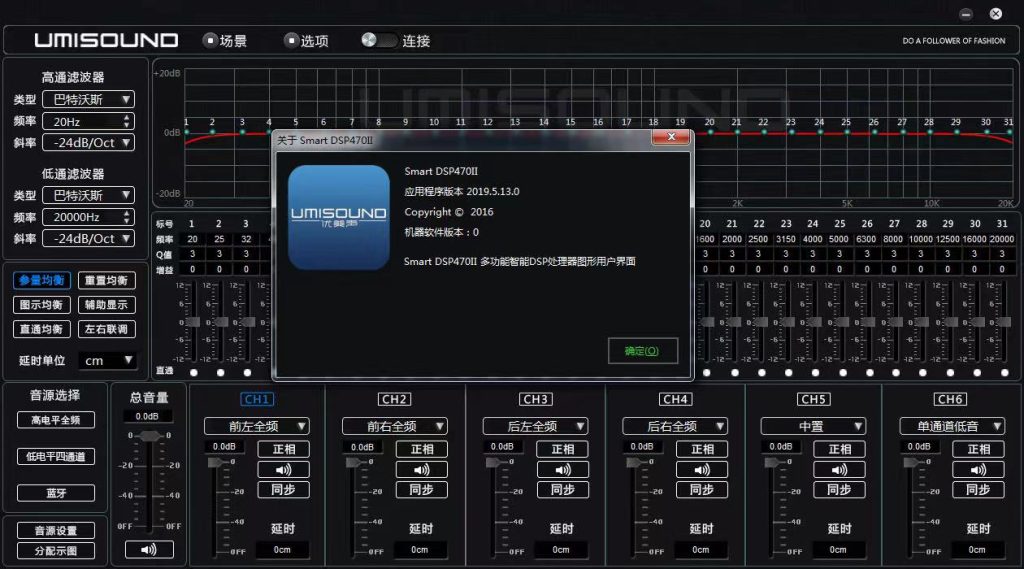Open CH2 前右全频 output type dropdown

pyautogui.click(x=394, y=427)
